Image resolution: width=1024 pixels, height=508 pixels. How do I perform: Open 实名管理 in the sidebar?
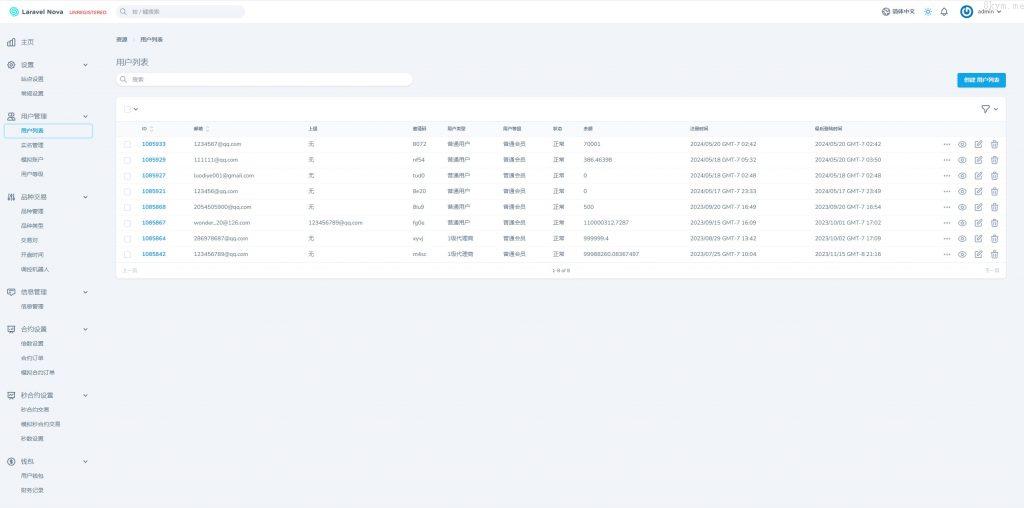32,145
